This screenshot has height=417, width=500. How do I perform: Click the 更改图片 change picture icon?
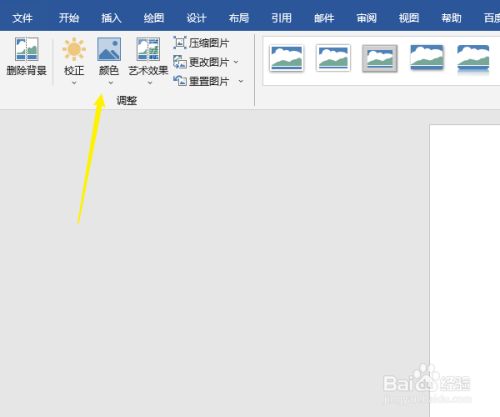[180, 62]
